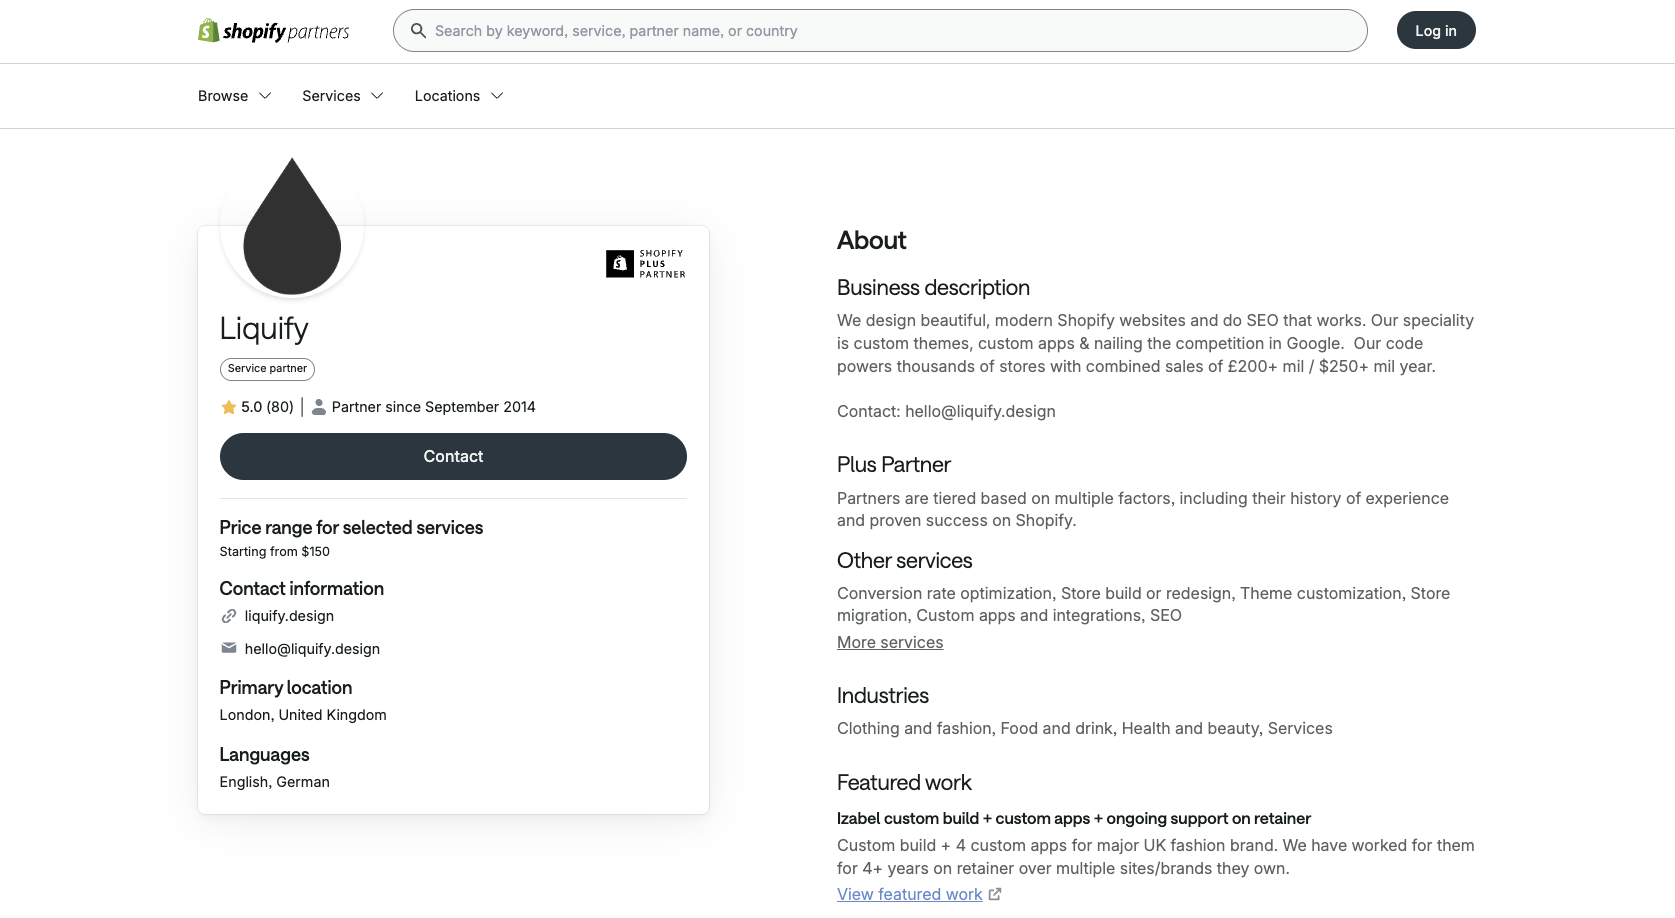Select the Locations menu item
1675x918 pixels.
point(446,96)
